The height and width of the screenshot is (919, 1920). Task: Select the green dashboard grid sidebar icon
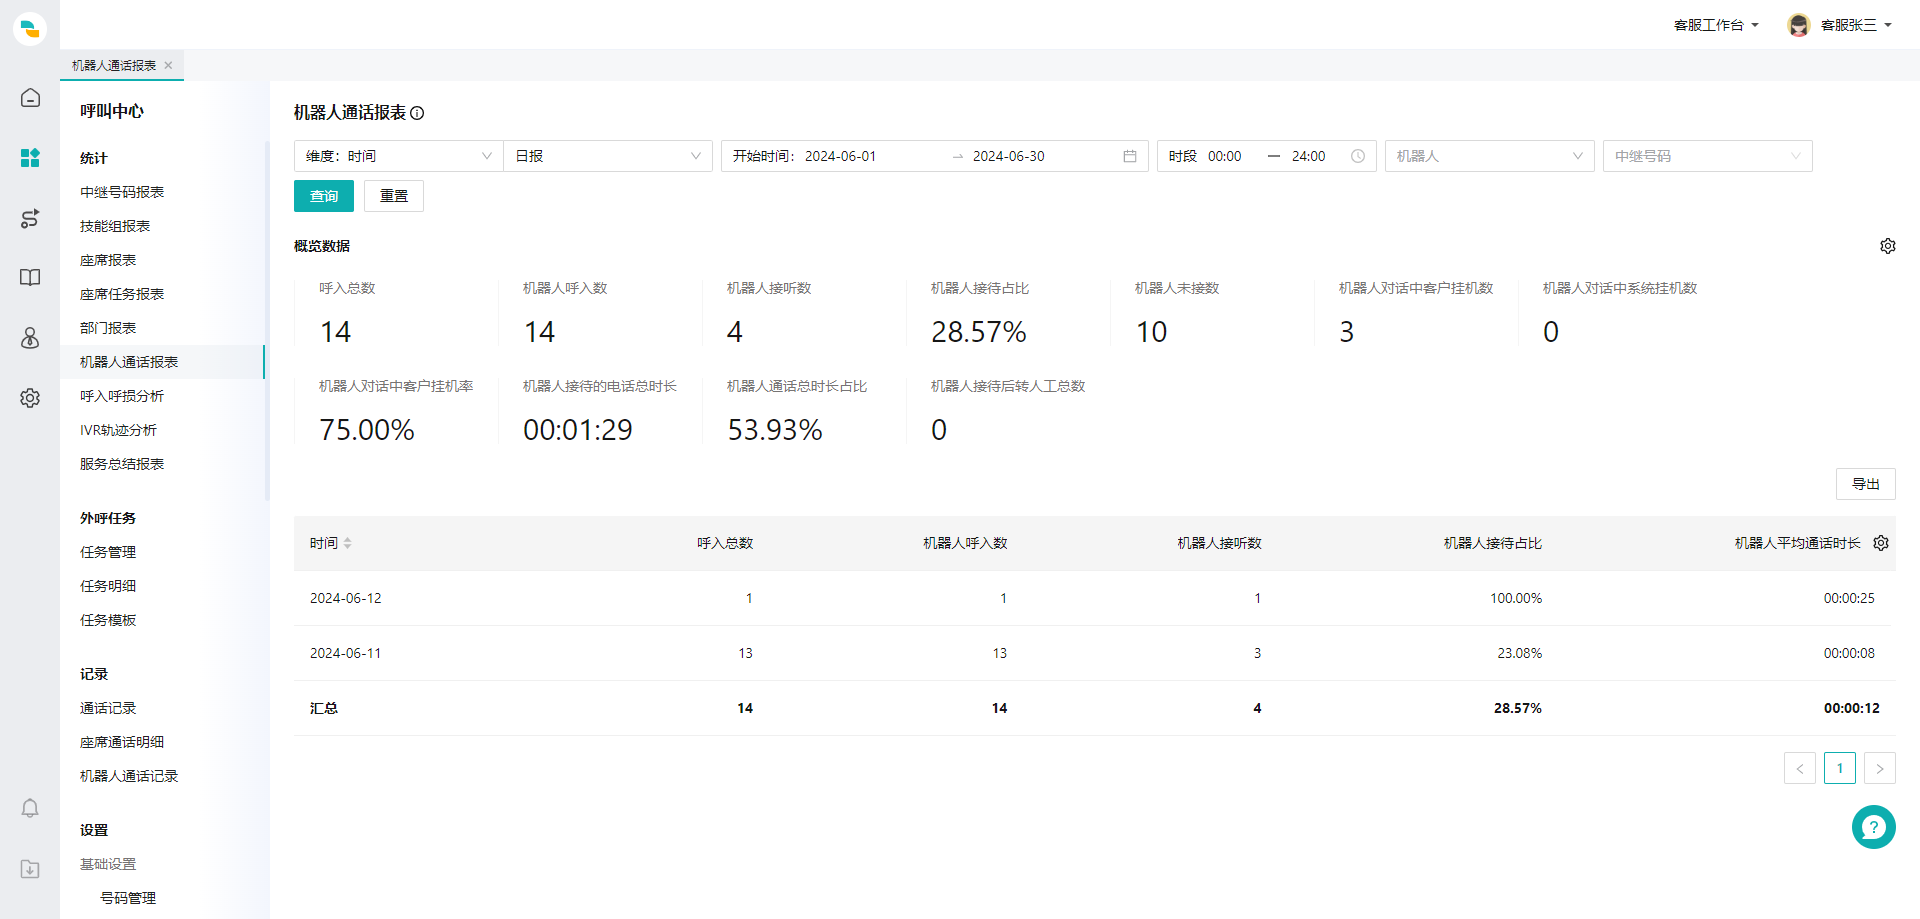click(x=30, y=158)
